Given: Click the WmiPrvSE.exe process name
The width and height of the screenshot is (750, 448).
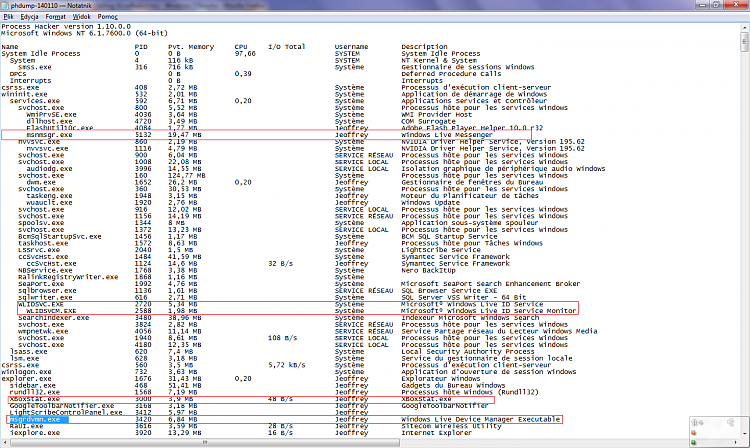Looking at the screenshot, I should [x=51, y=115].
